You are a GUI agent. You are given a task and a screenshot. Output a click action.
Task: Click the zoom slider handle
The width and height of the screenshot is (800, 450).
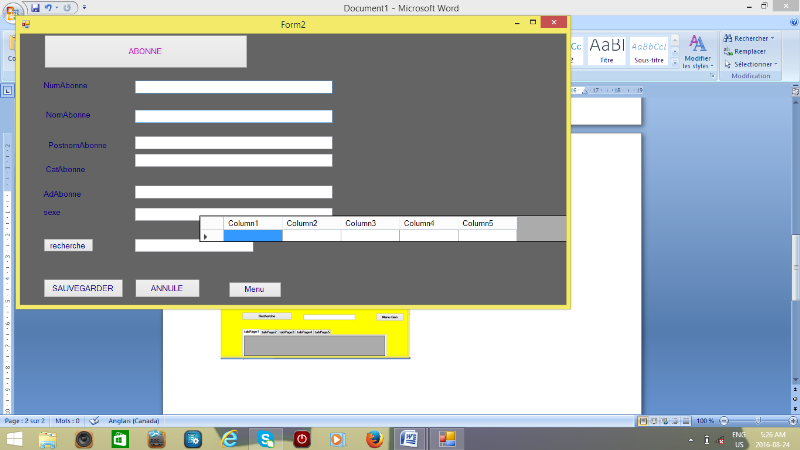click(758, 421)
